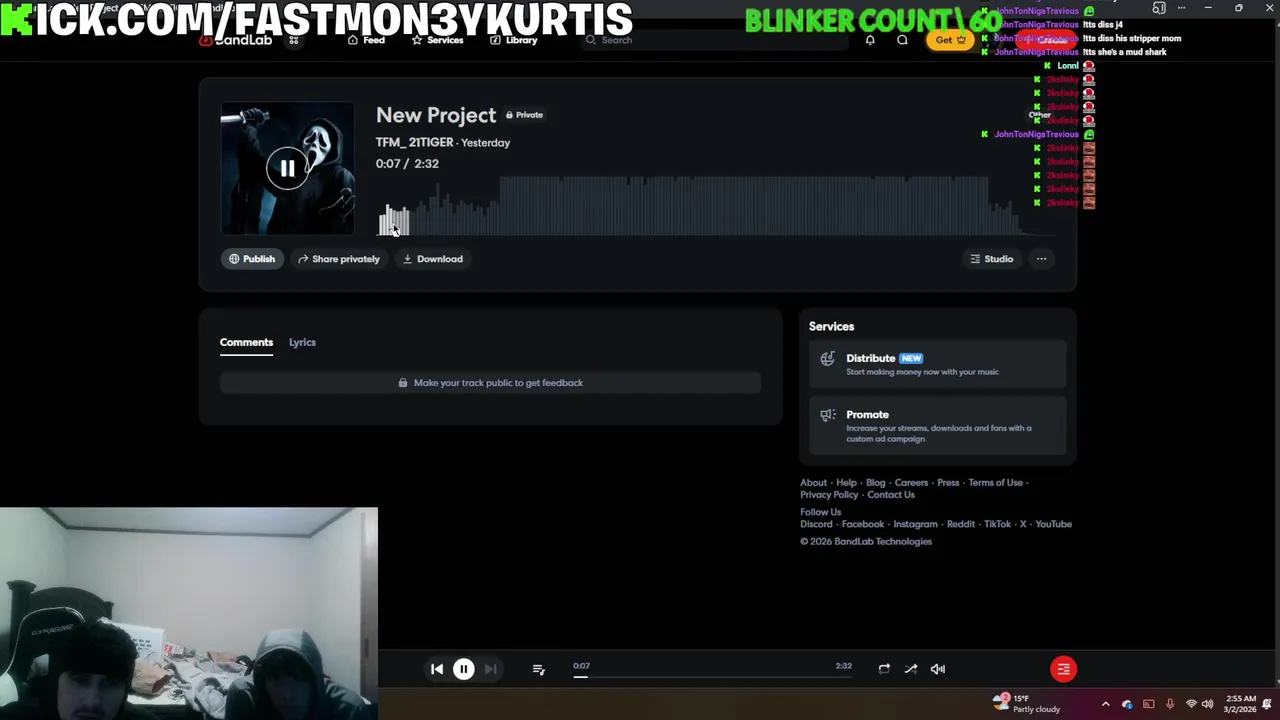Open the Services menu
This screenshot has height=720, width=1280.
coord(438,40)
